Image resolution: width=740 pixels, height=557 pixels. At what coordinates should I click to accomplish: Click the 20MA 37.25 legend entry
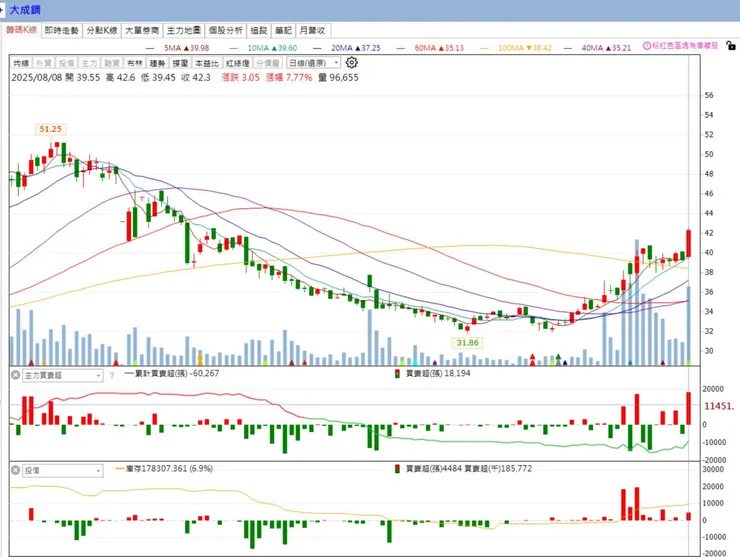[347, 48]
